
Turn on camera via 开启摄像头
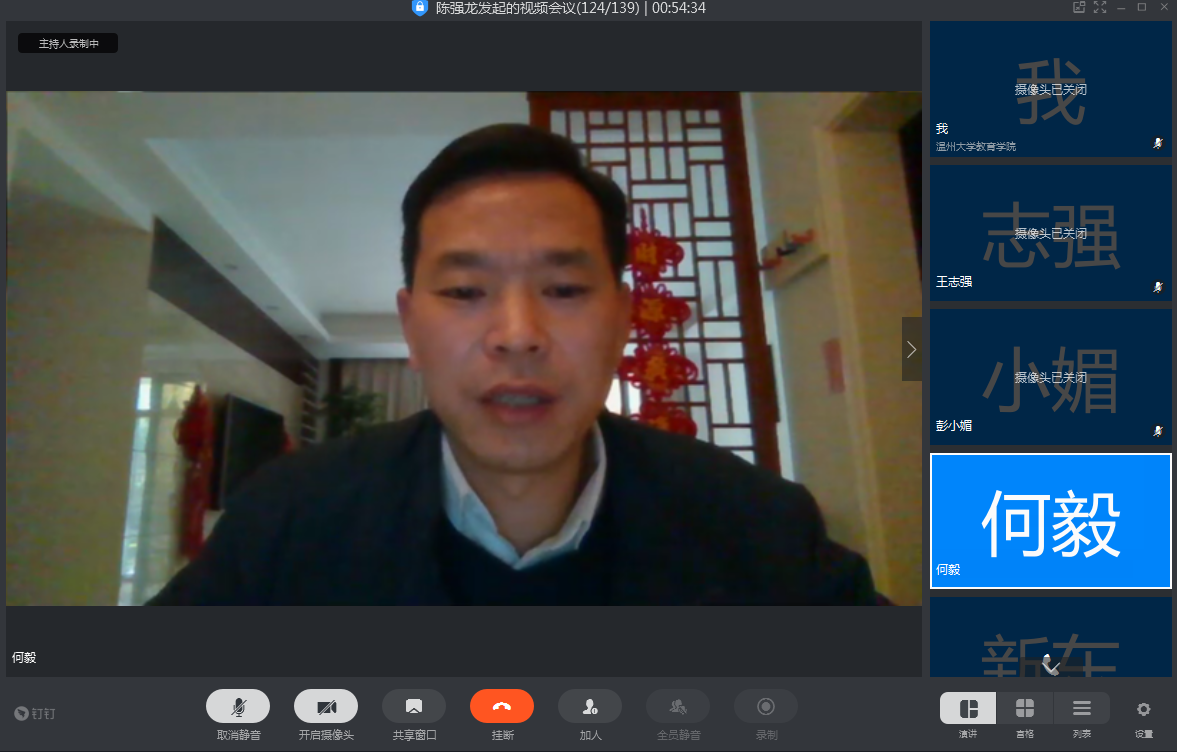point(326,707)
